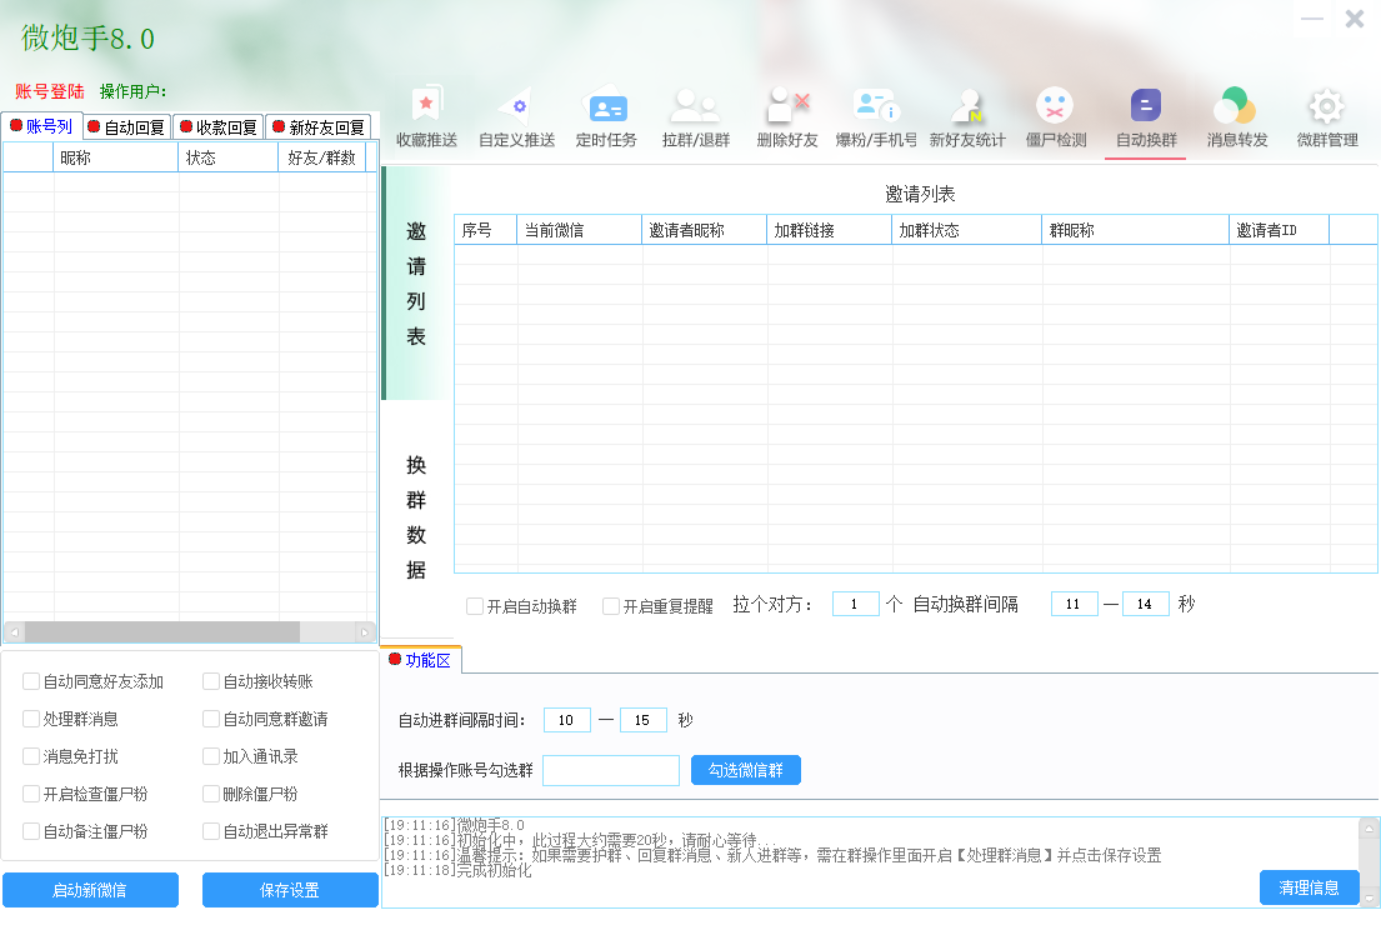1381x925 pixels.
Task: Close the 微炮手 window
Action: pos(1354,19)
